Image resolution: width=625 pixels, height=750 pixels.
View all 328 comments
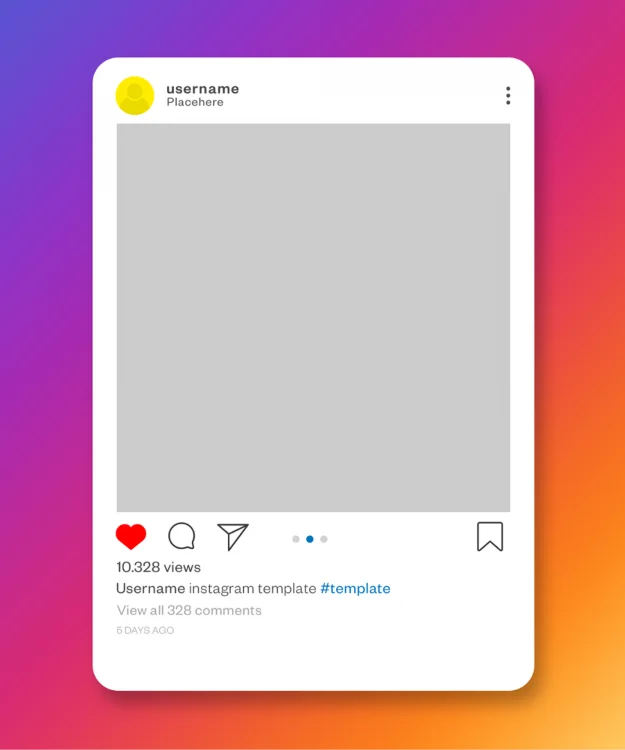pos(189,610)
